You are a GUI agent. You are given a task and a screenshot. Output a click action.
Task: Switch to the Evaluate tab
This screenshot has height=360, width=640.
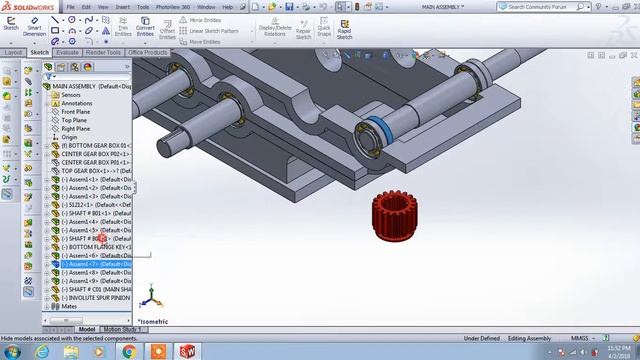[x=67, y=53]
